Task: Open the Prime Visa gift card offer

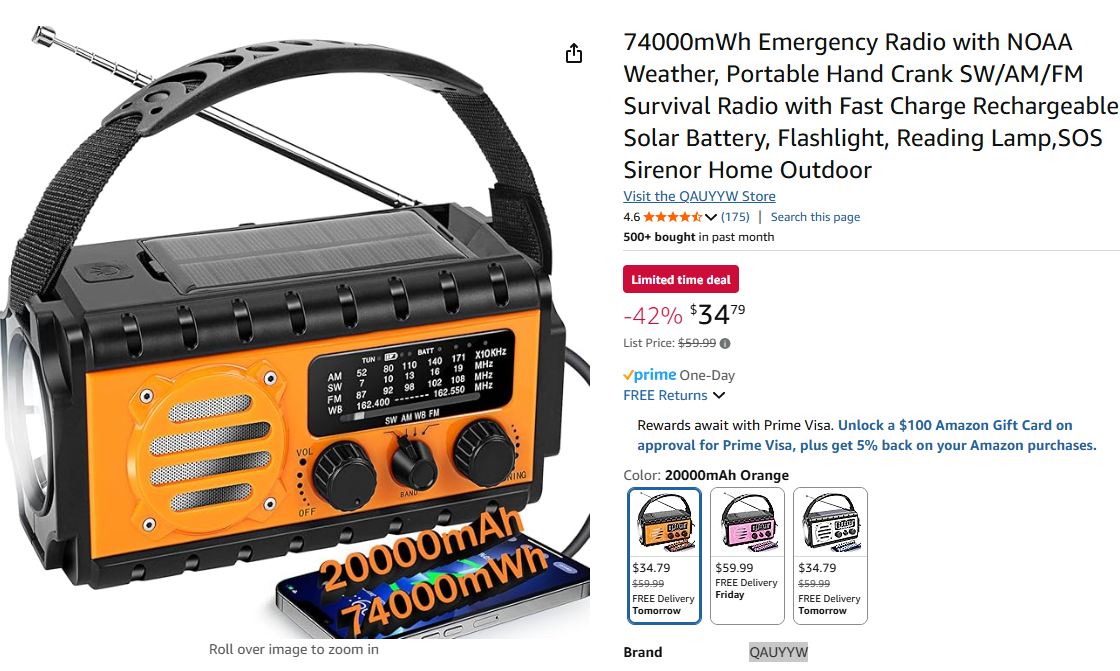Action: tap(866, 435)
